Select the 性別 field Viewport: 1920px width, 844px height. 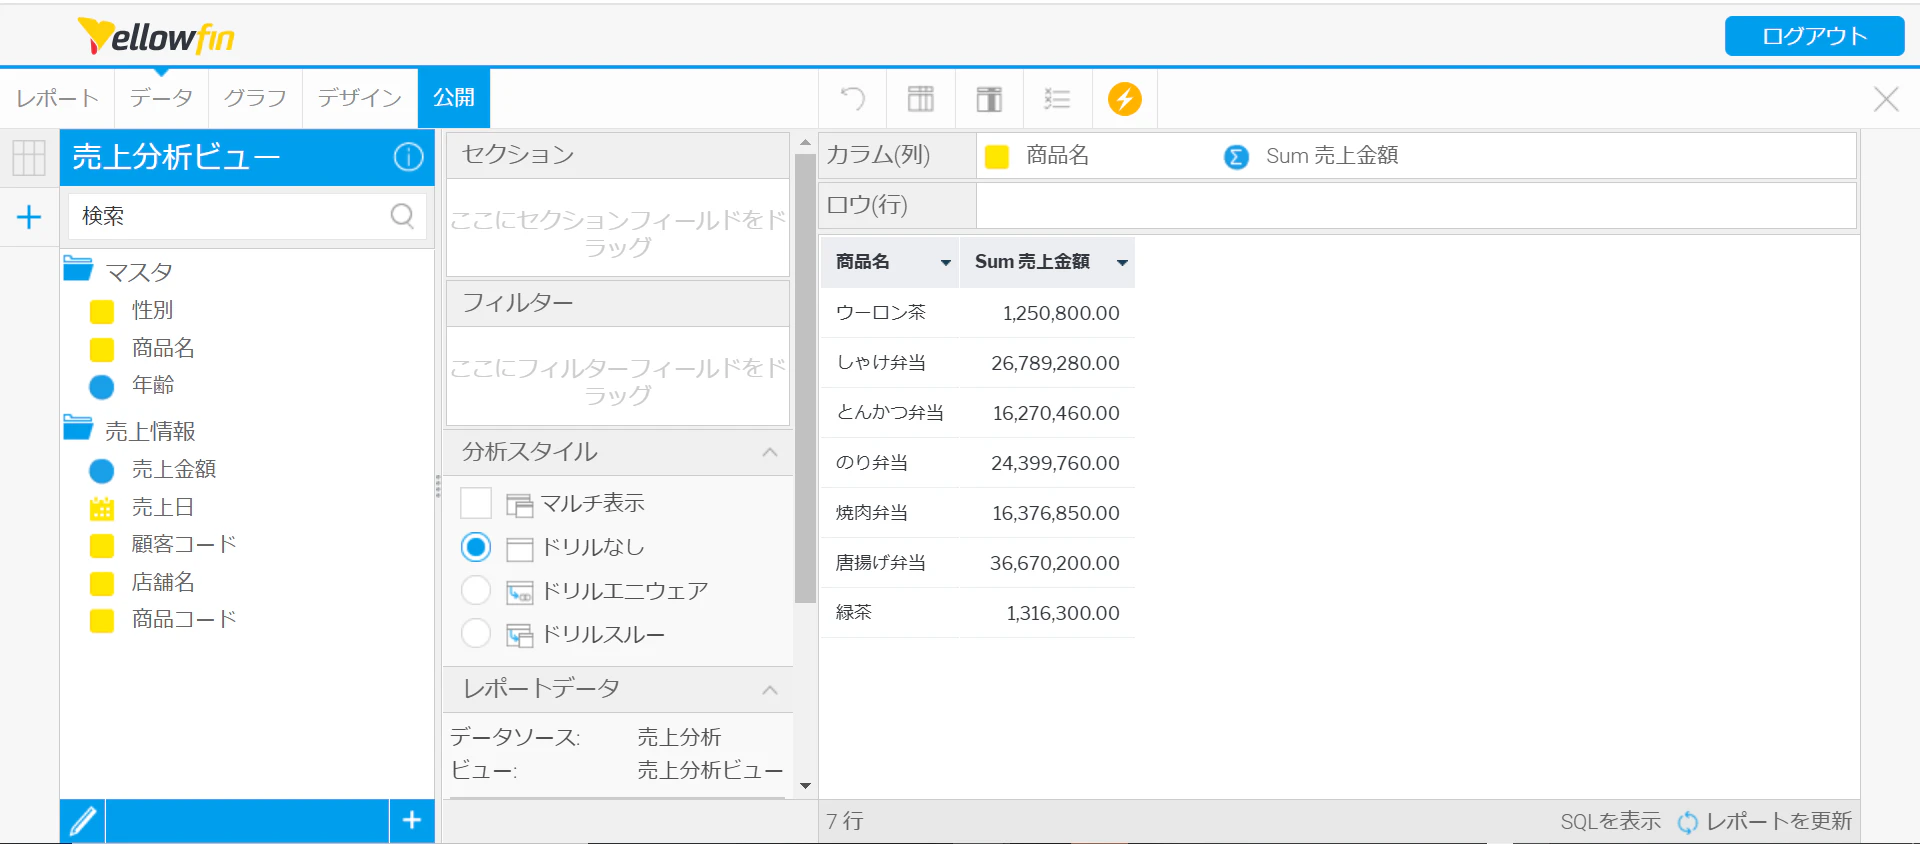152,310
